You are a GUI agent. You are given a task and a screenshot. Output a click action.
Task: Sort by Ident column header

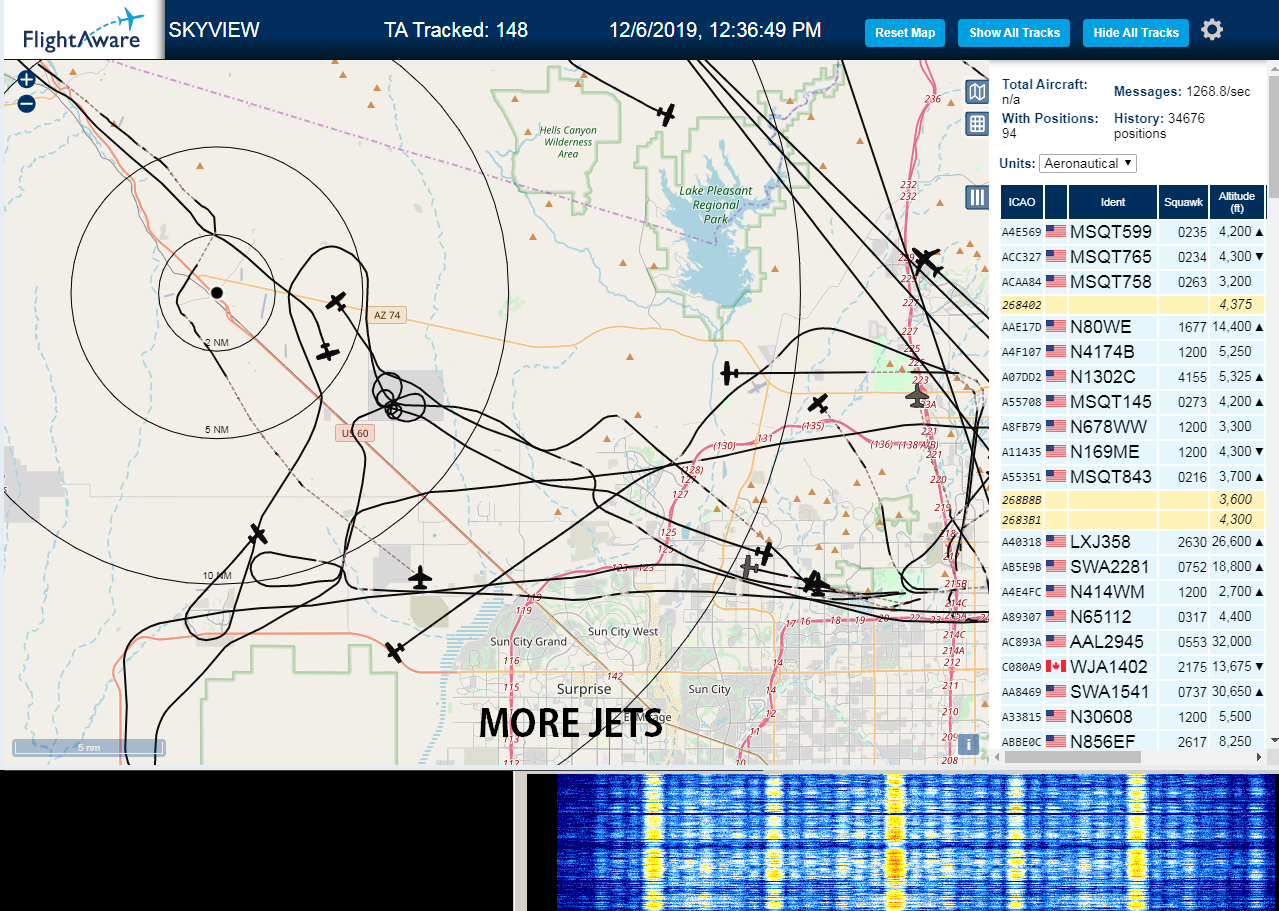point(1113,202)
